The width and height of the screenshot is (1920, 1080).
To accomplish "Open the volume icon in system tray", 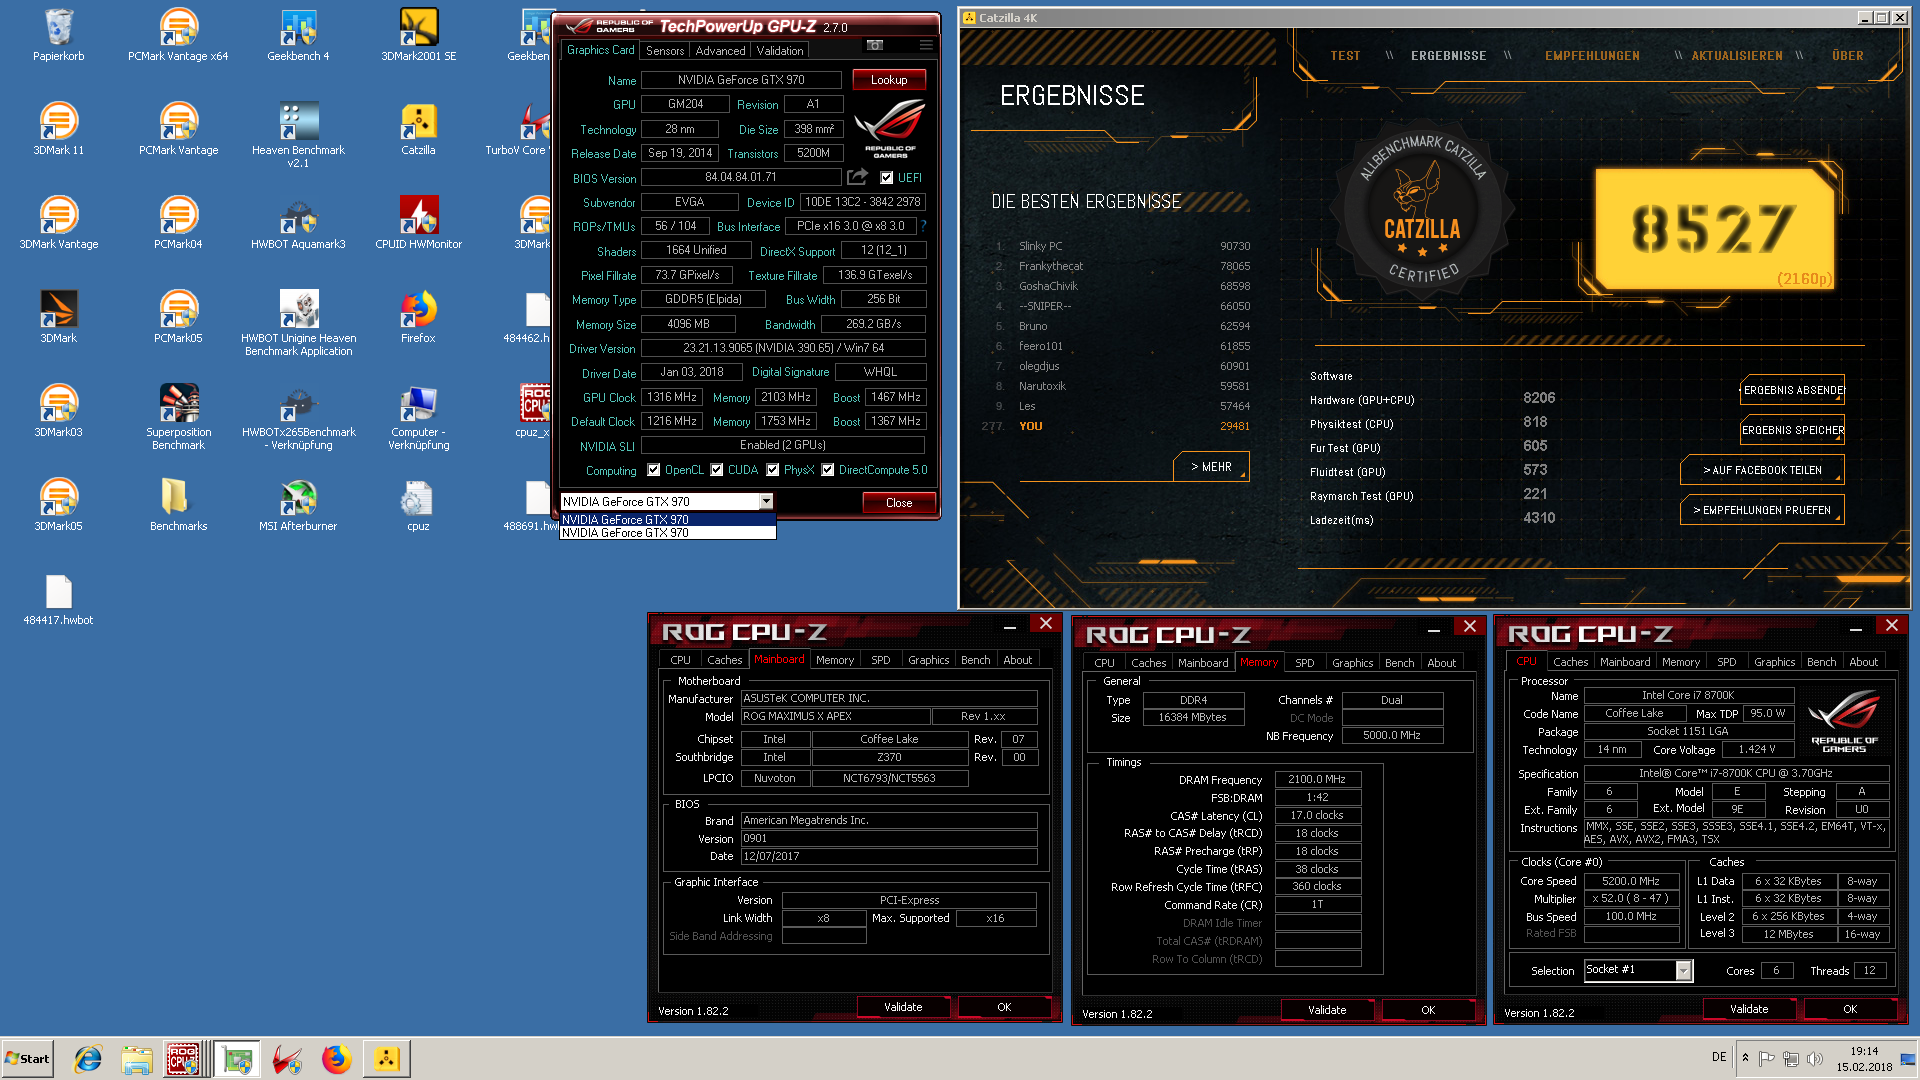I will pyautogui.click(x=1815, y=1058).
